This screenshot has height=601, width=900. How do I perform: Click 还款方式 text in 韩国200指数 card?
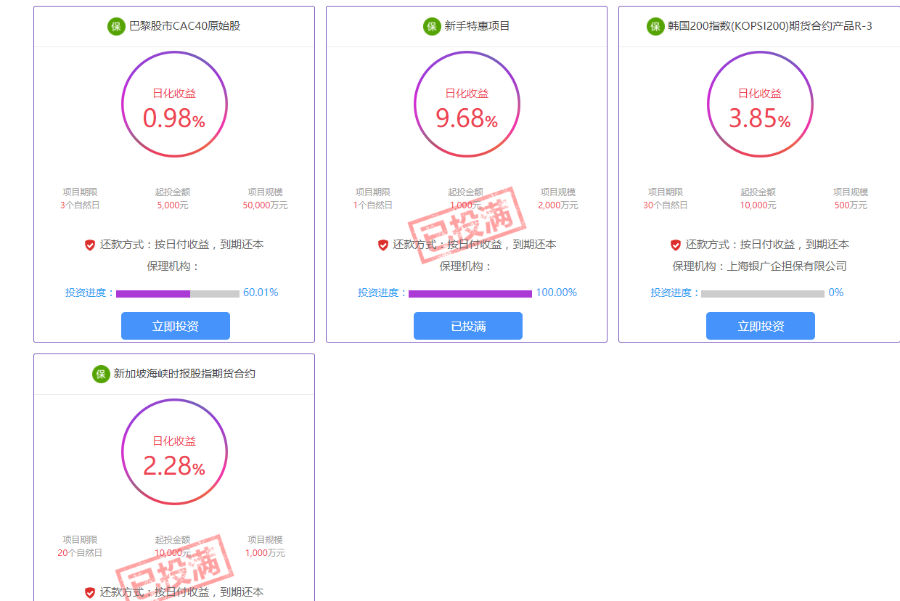tap(767, 245)
